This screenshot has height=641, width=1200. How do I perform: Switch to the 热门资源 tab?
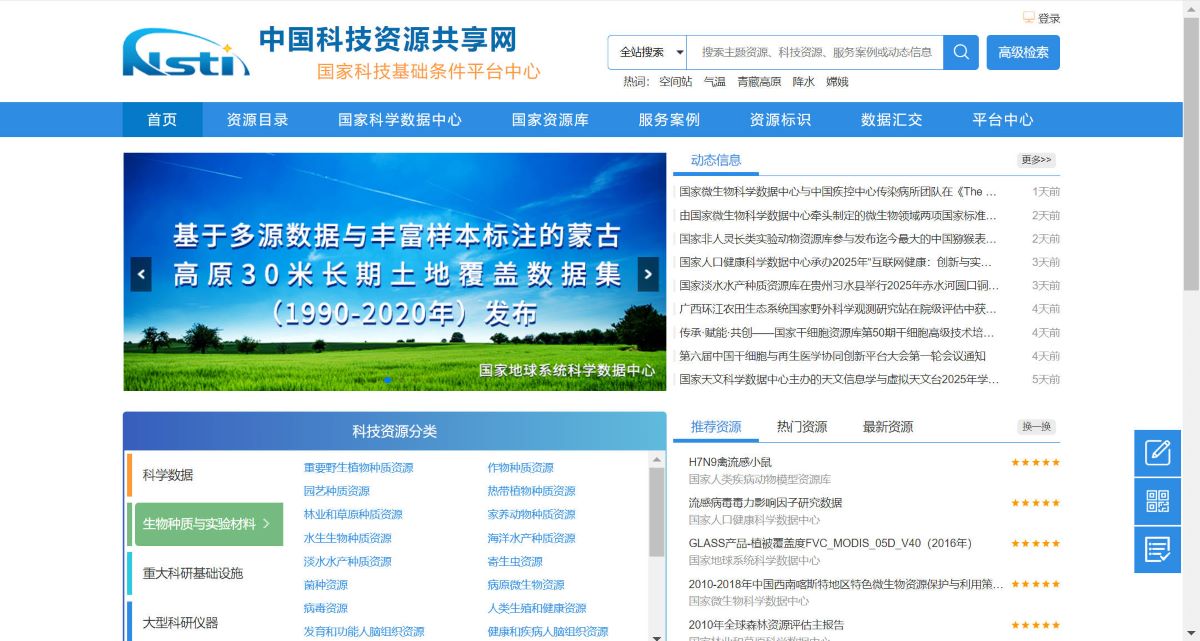802,427
